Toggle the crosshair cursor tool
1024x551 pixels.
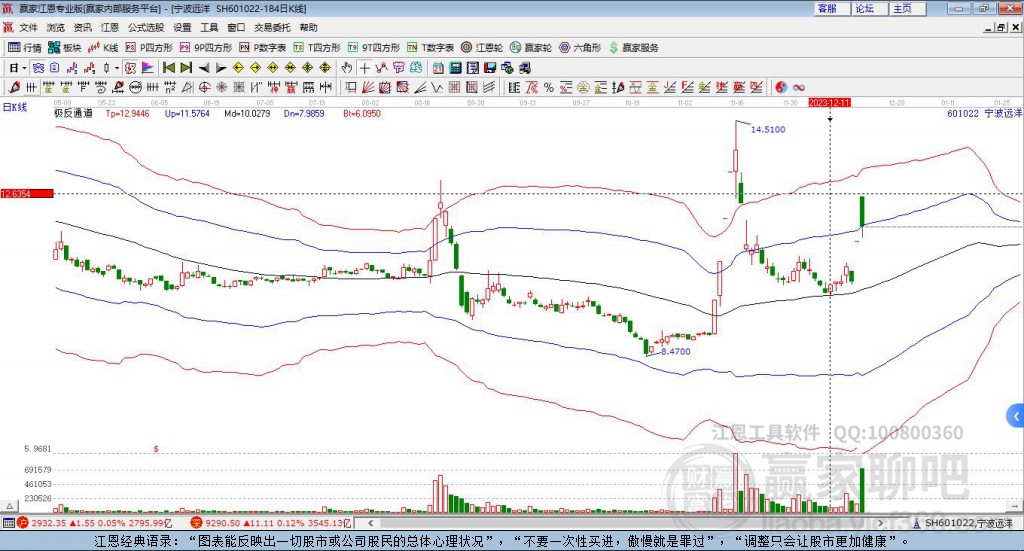pos(364,68)
